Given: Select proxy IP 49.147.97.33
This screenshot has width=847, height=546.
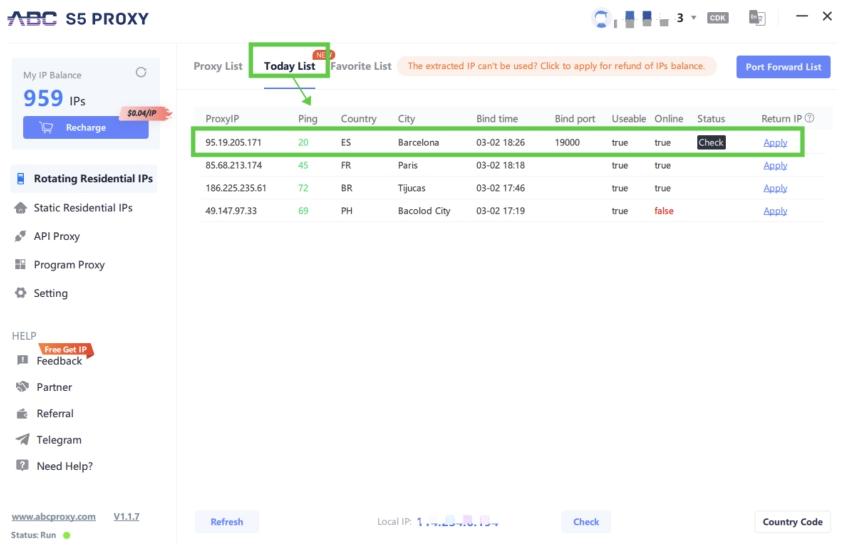Looking at the screenshot, I should point(231,211).
